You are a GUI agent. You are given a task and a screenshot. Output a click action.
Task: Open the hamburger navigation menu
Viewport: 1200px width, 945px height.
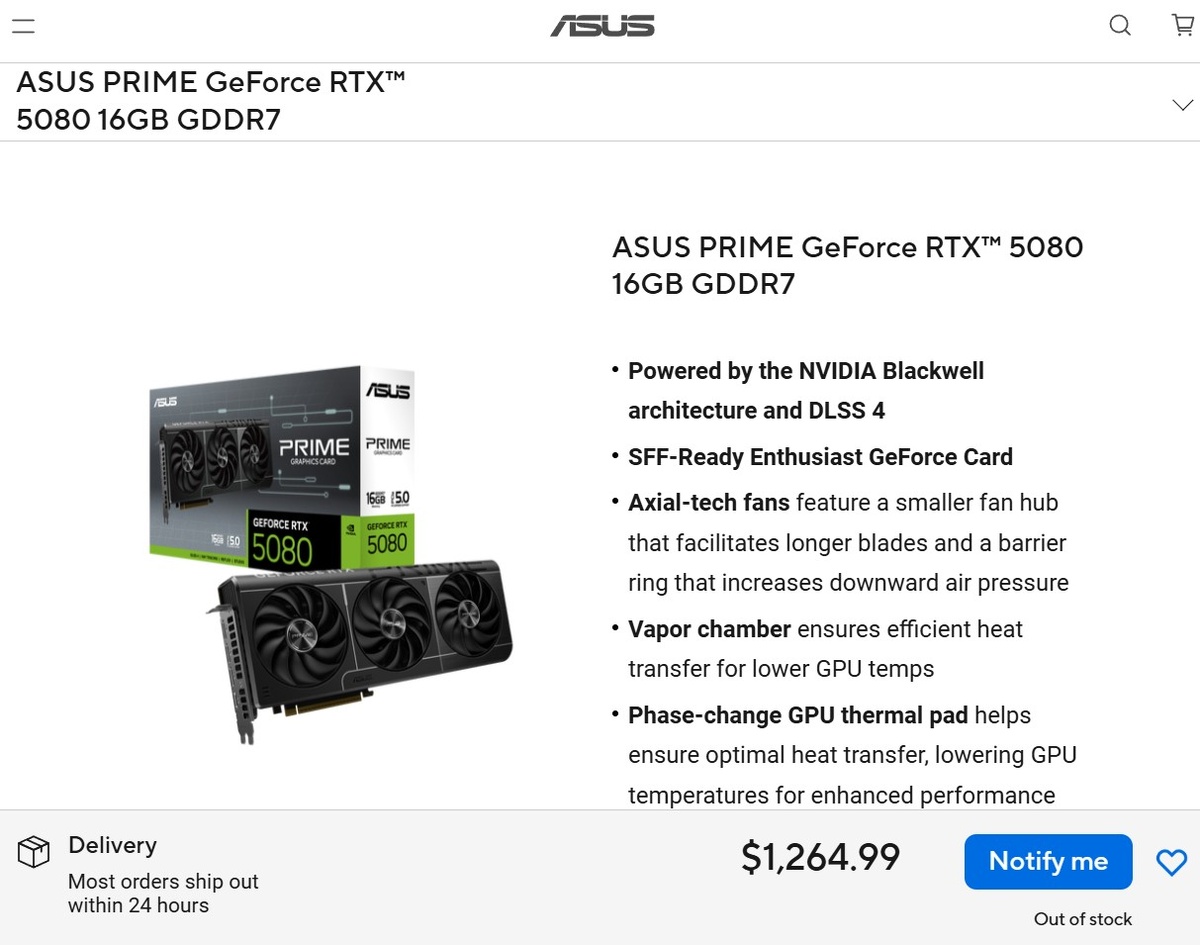(23, 27)
